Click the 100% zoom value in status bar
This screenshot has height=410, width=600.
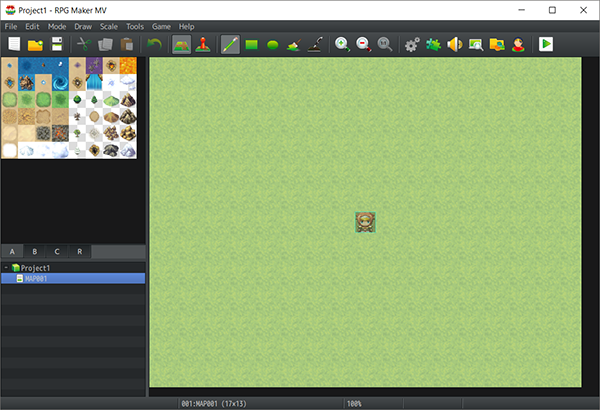354,403
